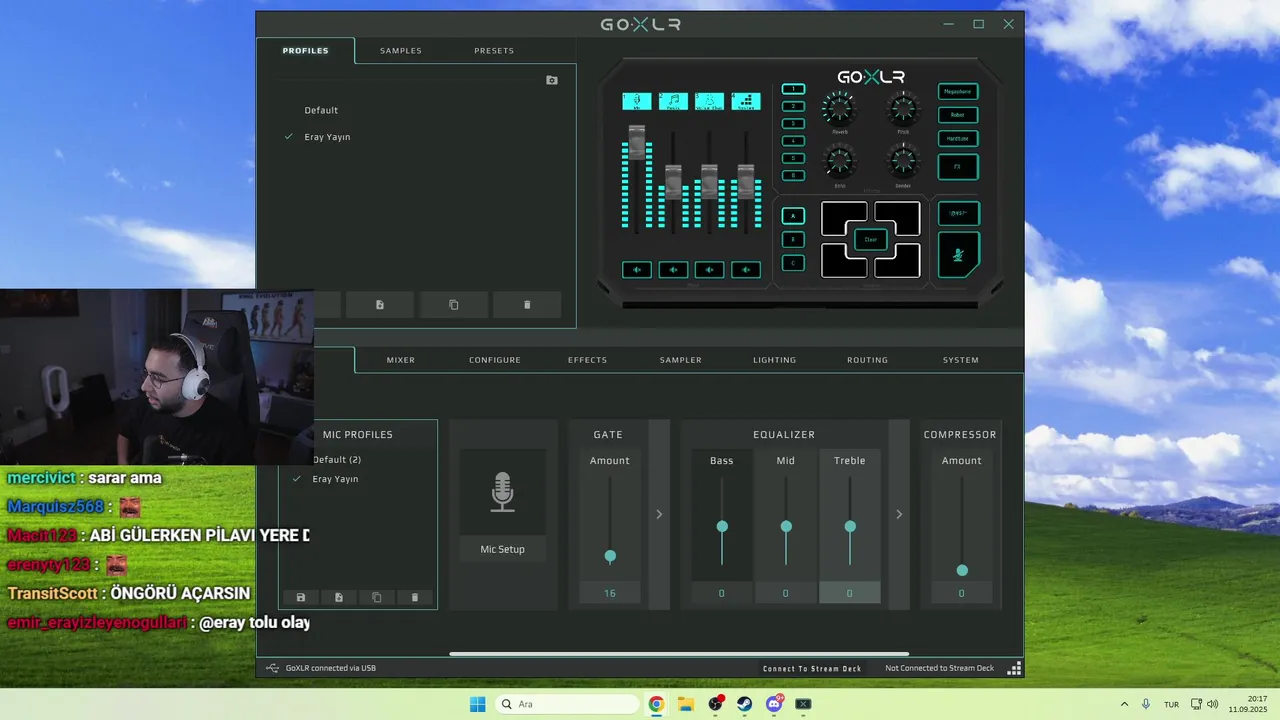Click the Gate amount value field 16
This screenshot has width=1280, height=720.
coord(610,593)
